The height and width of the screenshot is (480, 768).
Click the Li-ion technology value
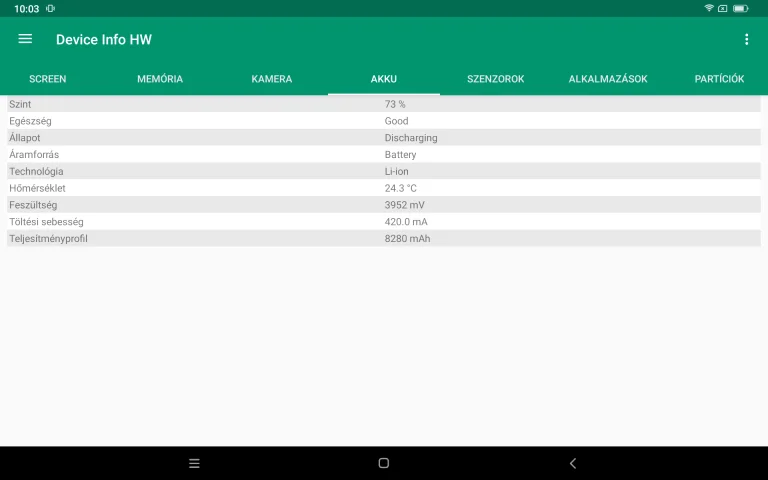click(396, 171)
